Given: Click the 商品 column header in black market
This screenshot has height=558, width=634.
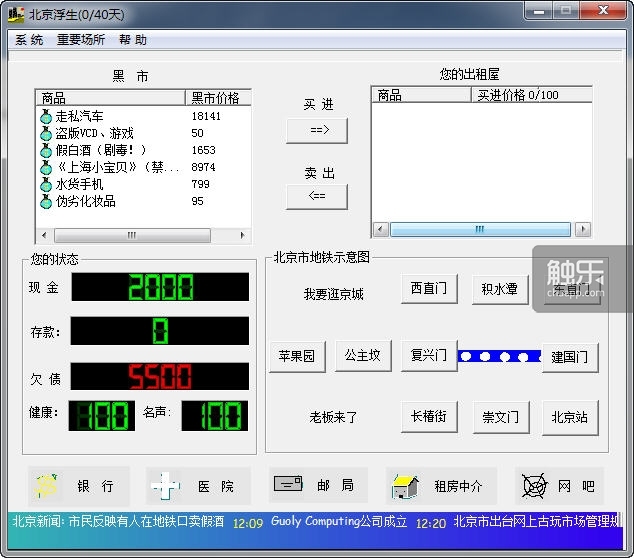Looking at the screenshot, I should click(111, 97).
